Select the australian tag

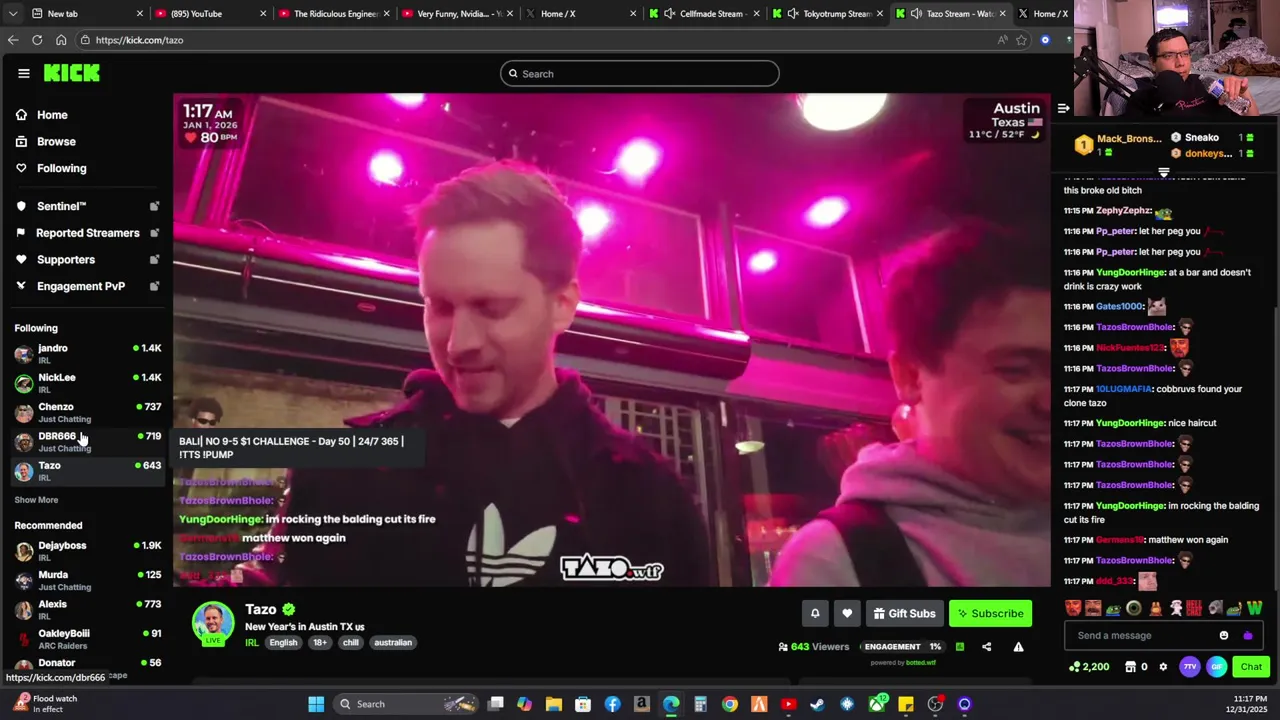[393, 643]
